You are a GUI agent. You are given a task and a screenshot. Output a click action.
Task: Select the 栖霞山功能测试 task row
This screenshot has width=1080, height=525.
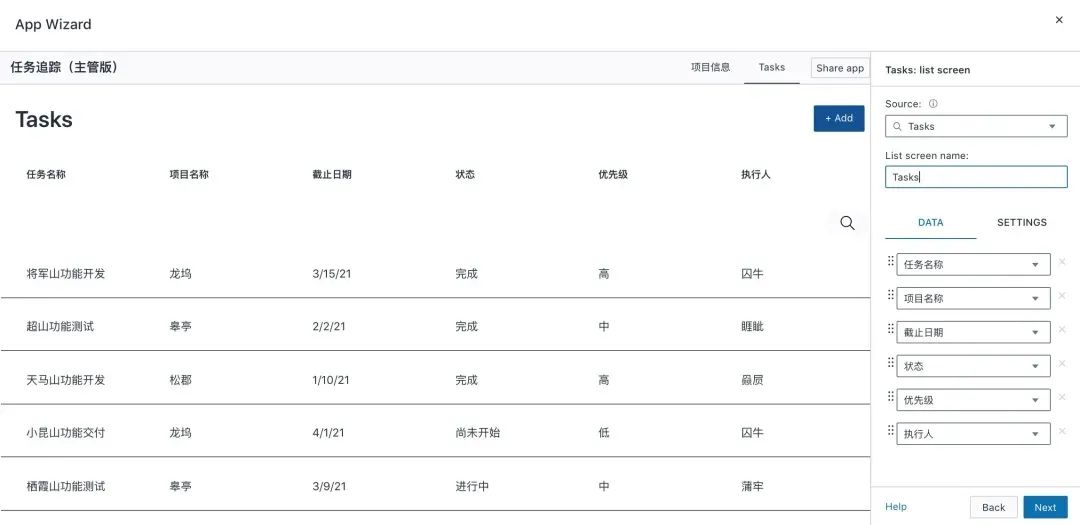435,486
